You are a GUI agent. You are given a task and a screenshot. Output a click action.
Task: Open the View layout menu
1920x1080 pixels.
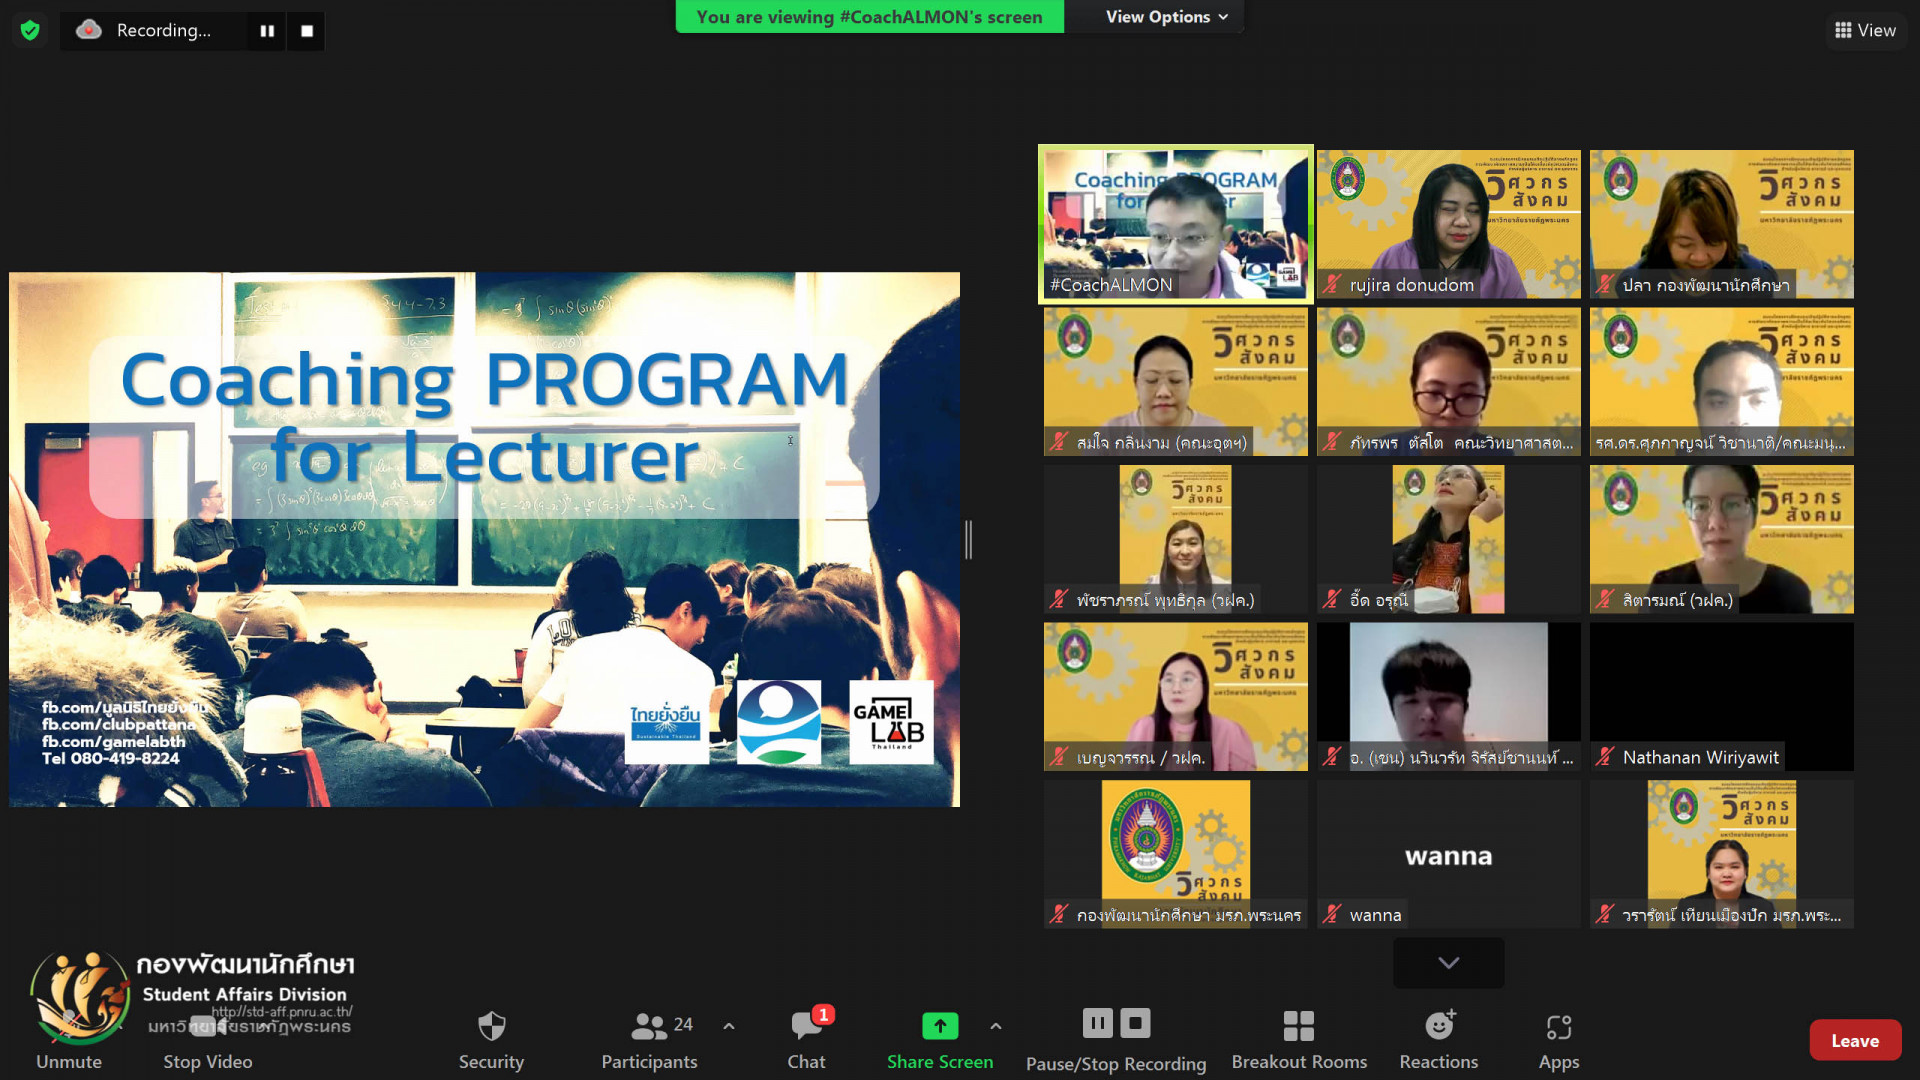[1865, 30]
